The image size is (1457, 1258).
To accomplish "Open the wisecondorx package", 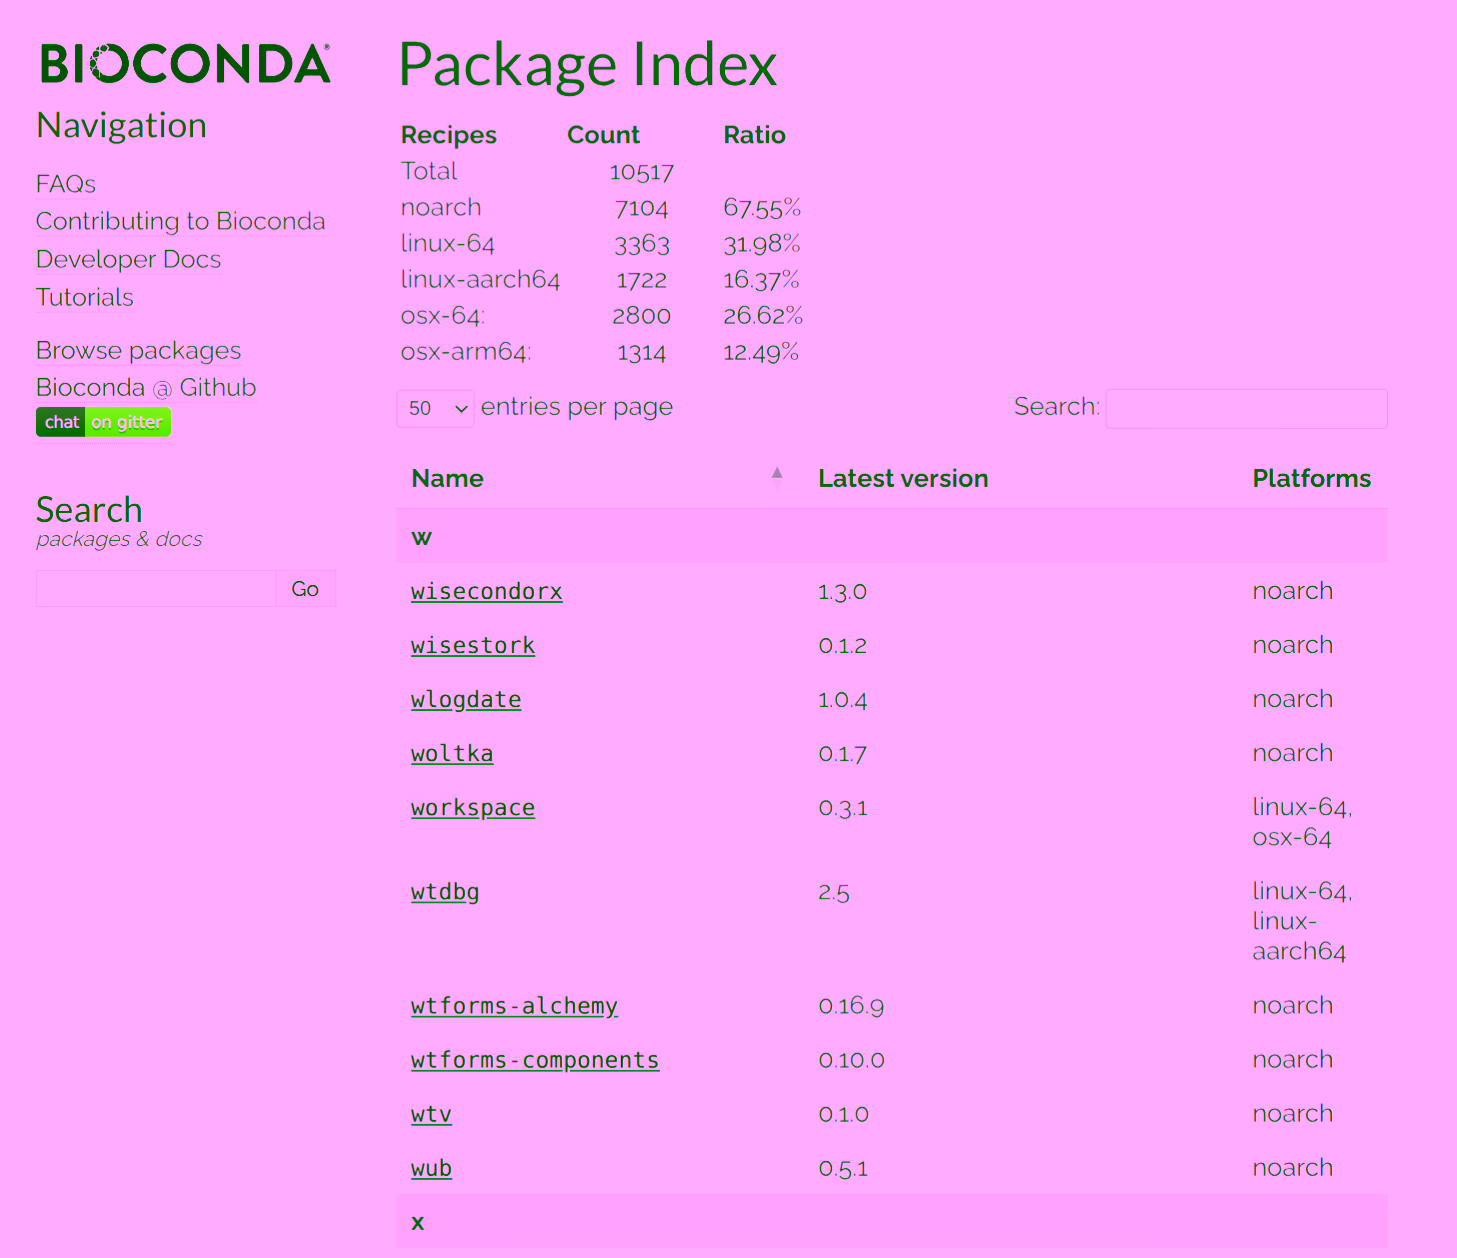I will [x=487, y=591].
